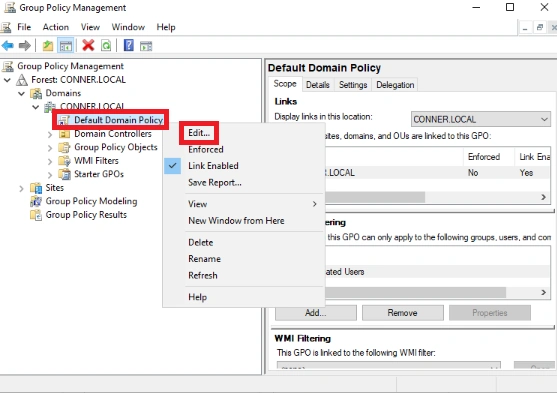Click the WMI Filters folder icon
The width and height of the screenshot is (557, 393).
(x=64, y=161)
